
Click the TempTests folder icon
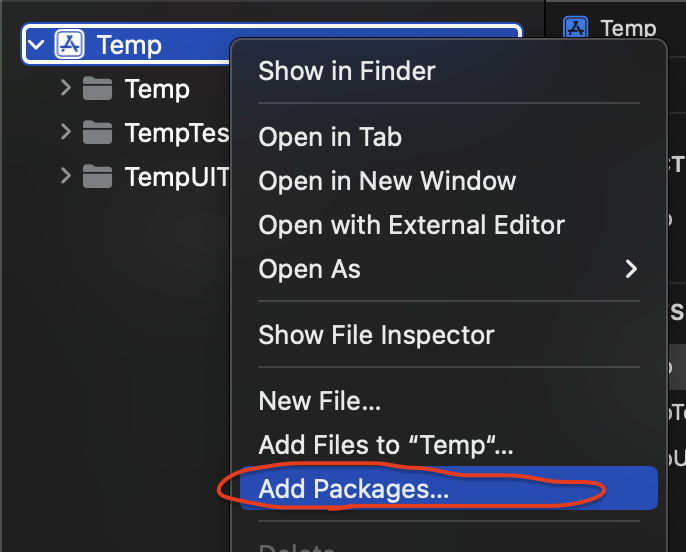[97, 133]
